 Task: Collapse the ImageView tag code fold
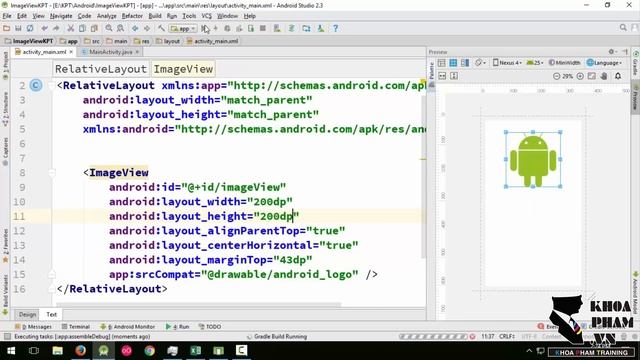coord(52,173)
